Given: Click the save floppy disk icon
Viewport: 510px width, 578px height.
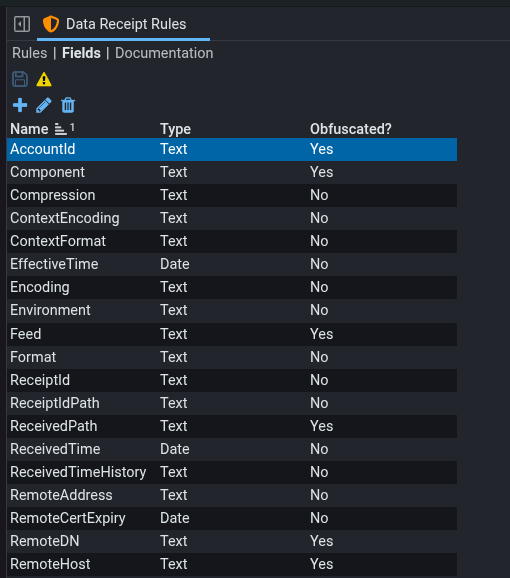Looking at the screenshot, I should (20, 79).
